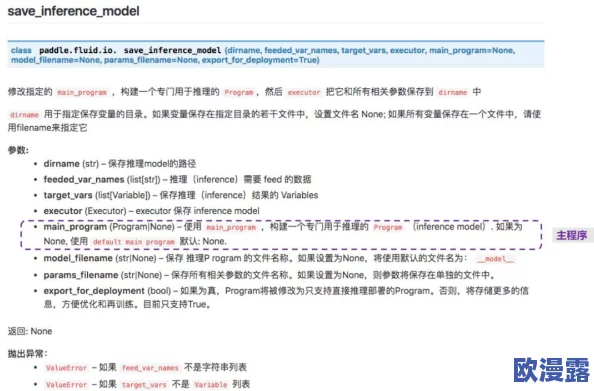Click the bold main_program parameter name
The width and height of the screenshot is (594, 391).
click(75, 227)
